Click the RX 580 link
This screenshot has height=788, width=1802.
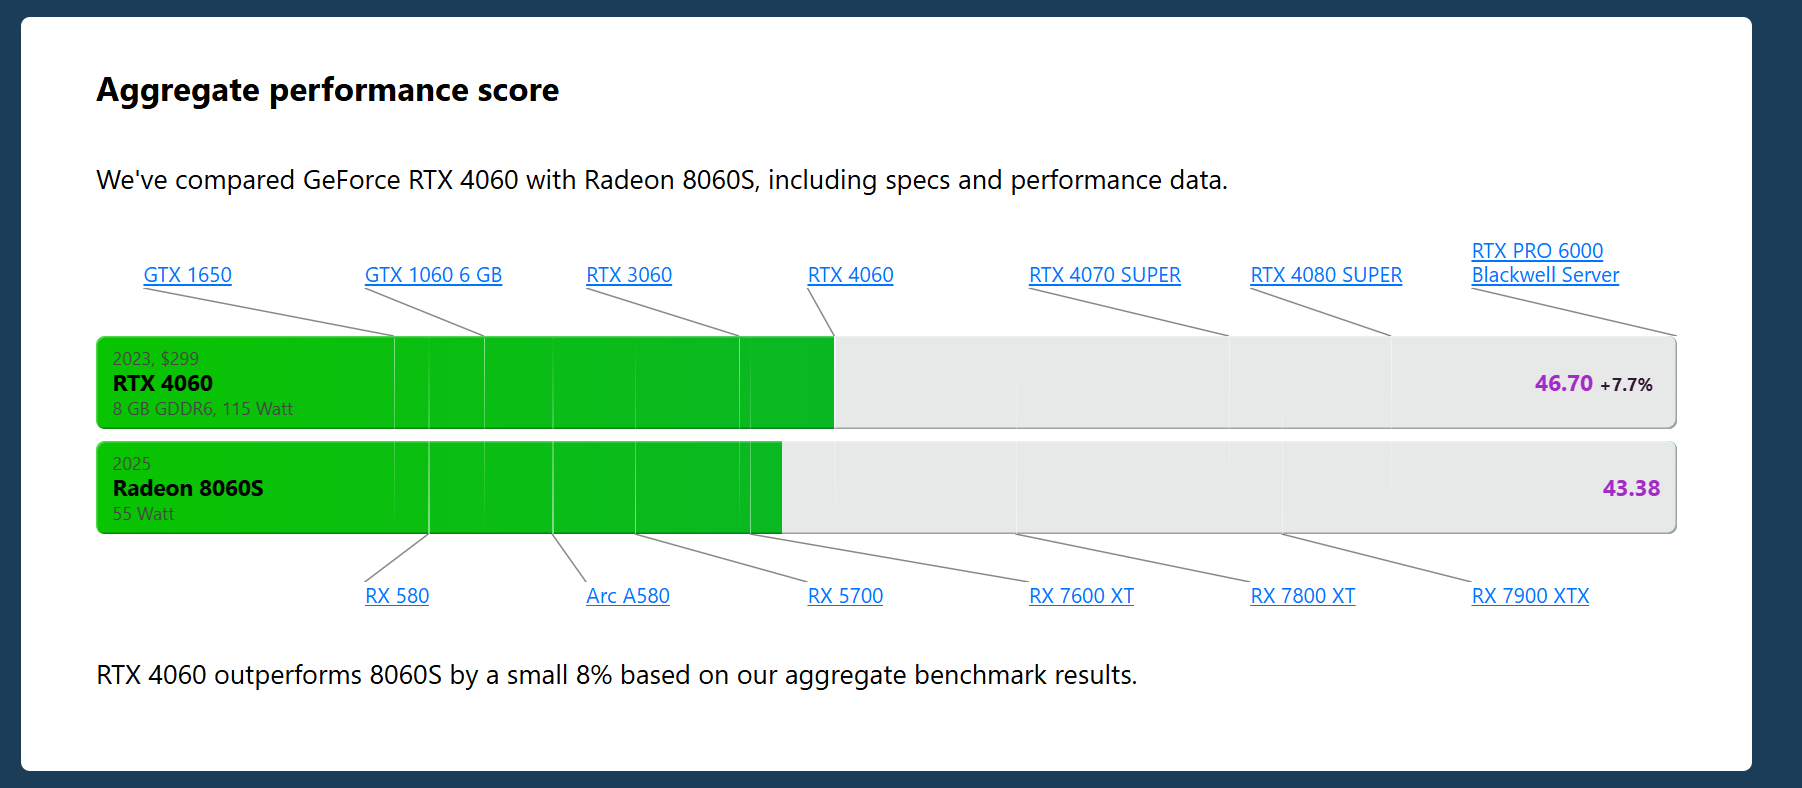(397, 596)
